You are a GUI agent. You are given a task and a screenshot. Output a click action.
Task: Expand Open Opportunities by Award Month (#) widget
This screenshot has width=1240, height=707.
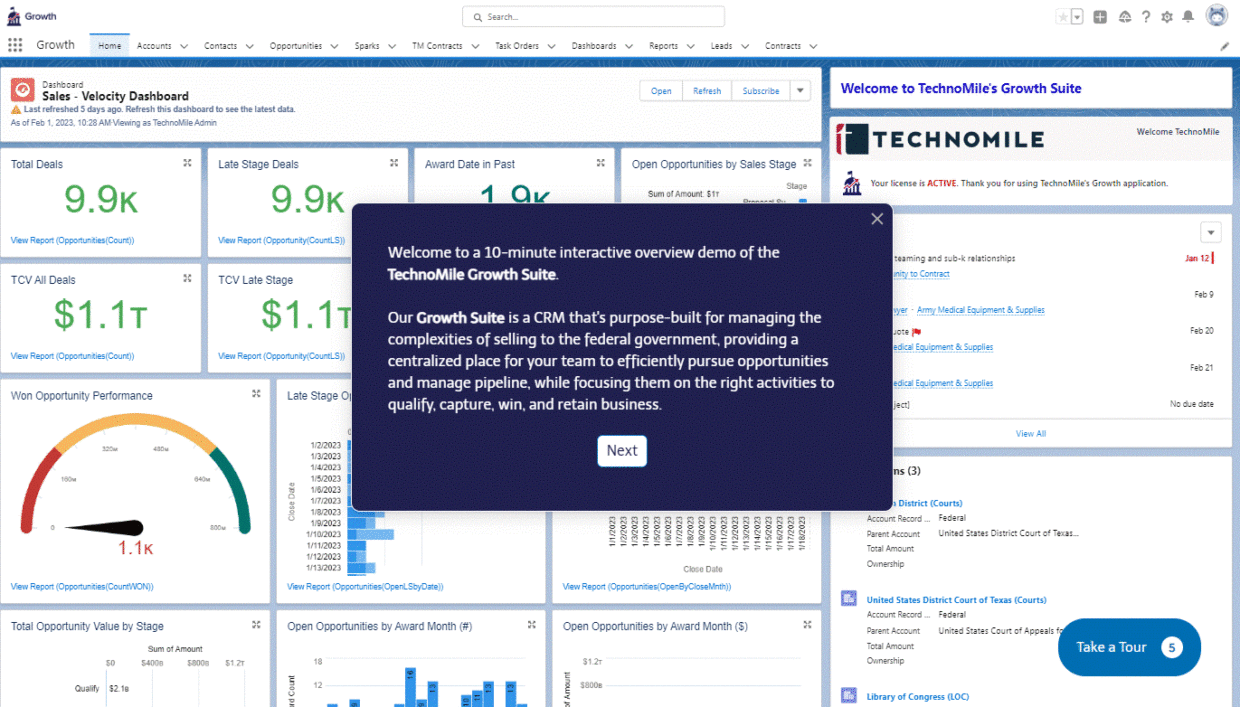(532, 625)
